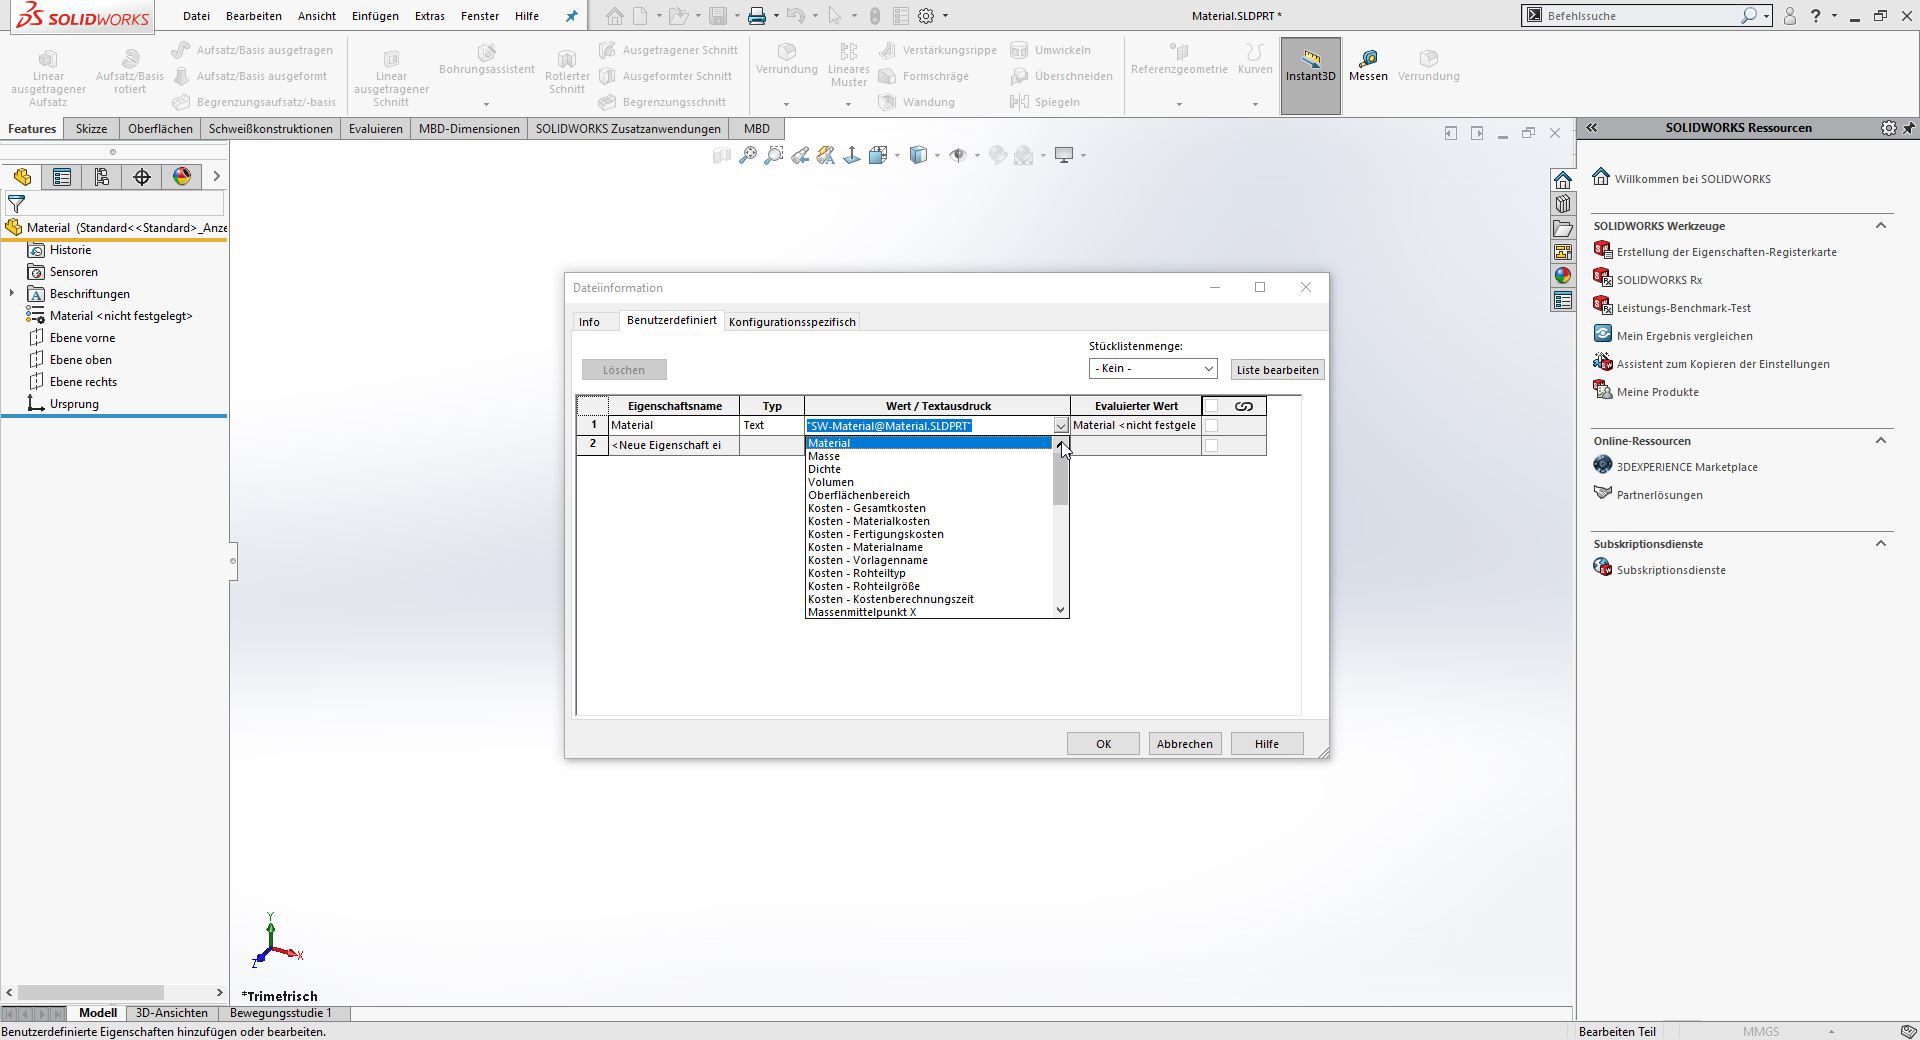Open the Extras menu

(x=430, y=16)
